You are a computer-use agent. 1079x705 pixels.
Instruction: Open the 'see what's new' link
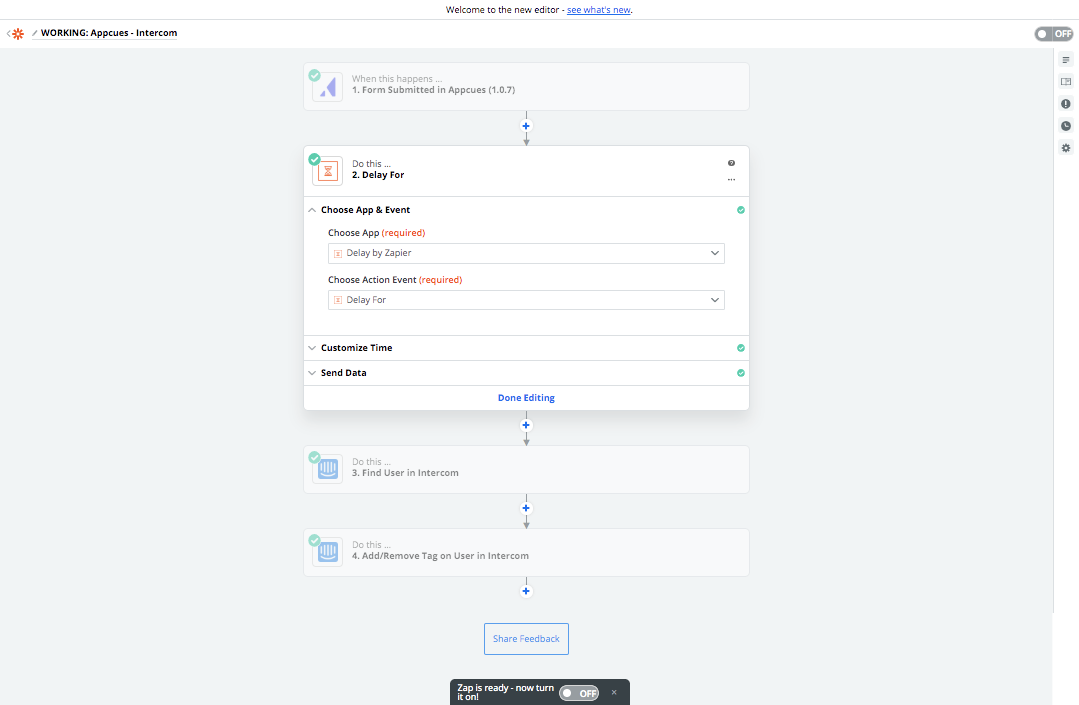click(599, 10)
